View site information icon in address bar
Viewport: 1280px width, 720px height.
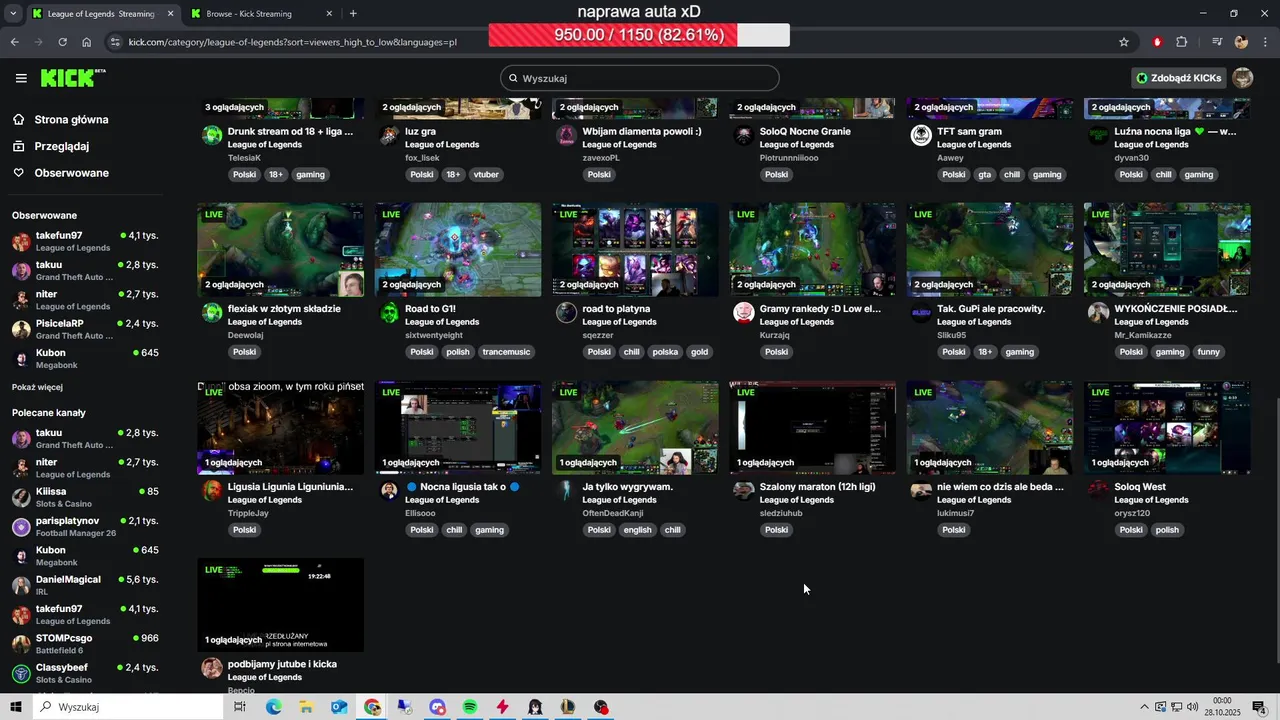point(116,42)
